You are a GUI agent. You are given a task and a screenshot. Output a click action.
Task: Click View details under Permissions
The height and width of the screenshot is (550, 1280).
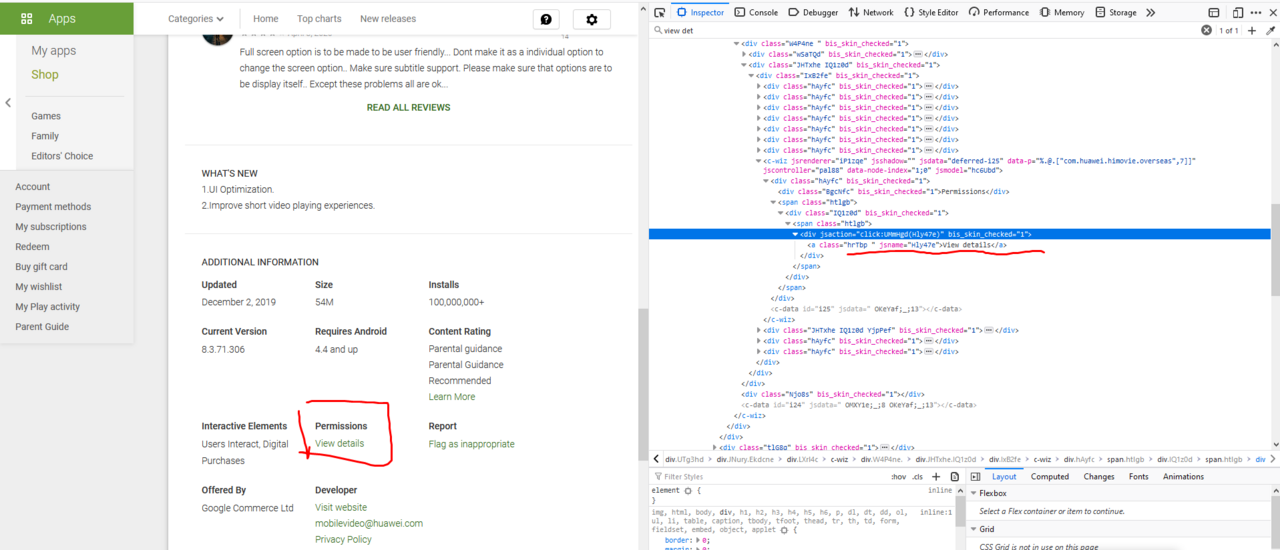coord(339,443)
